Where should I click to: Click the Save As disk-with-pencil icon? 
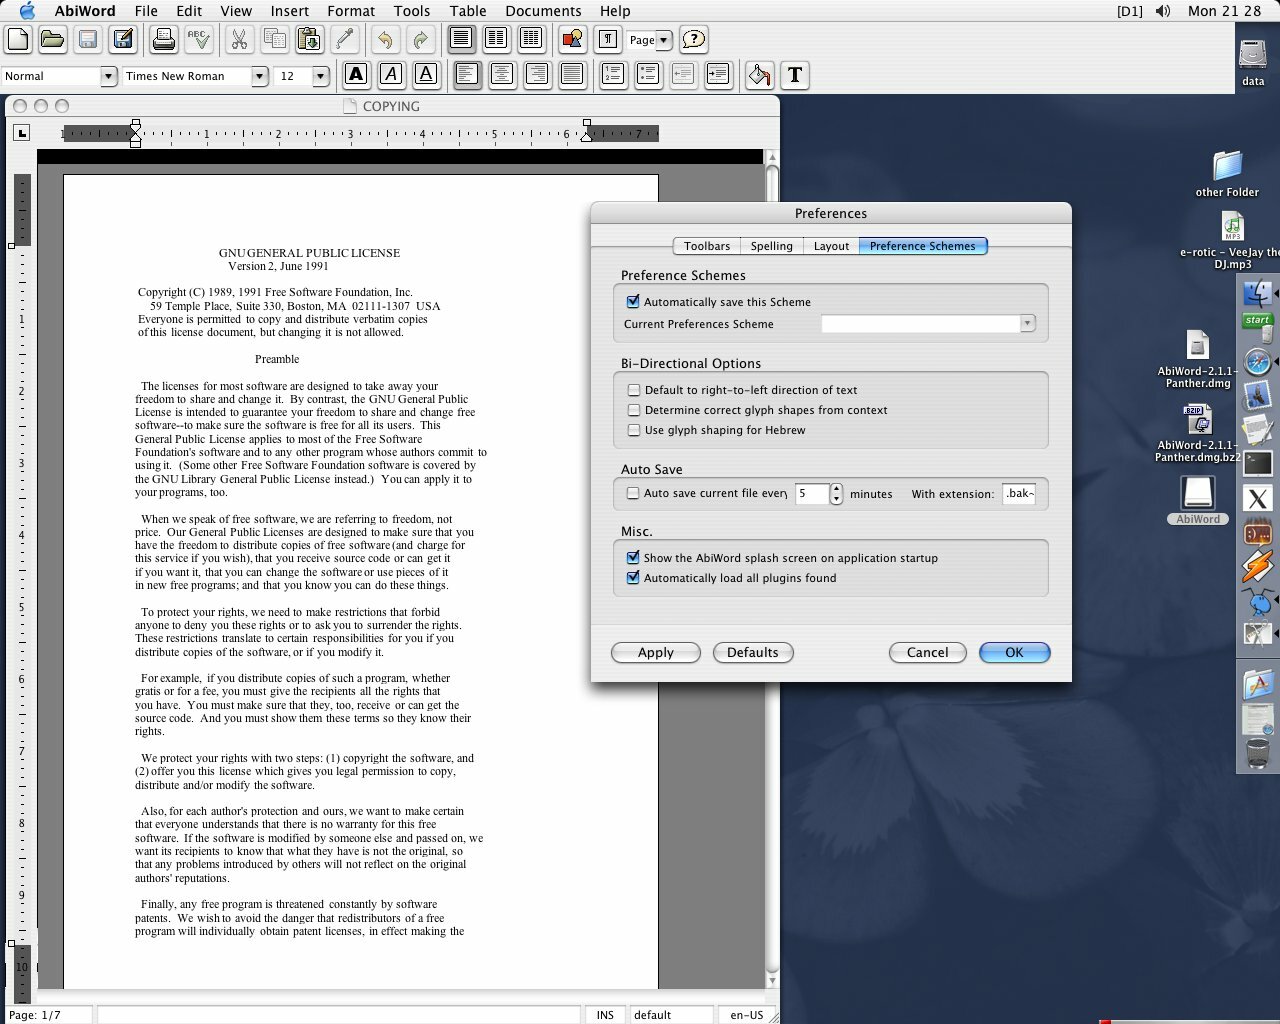click(x=123, y=40)
